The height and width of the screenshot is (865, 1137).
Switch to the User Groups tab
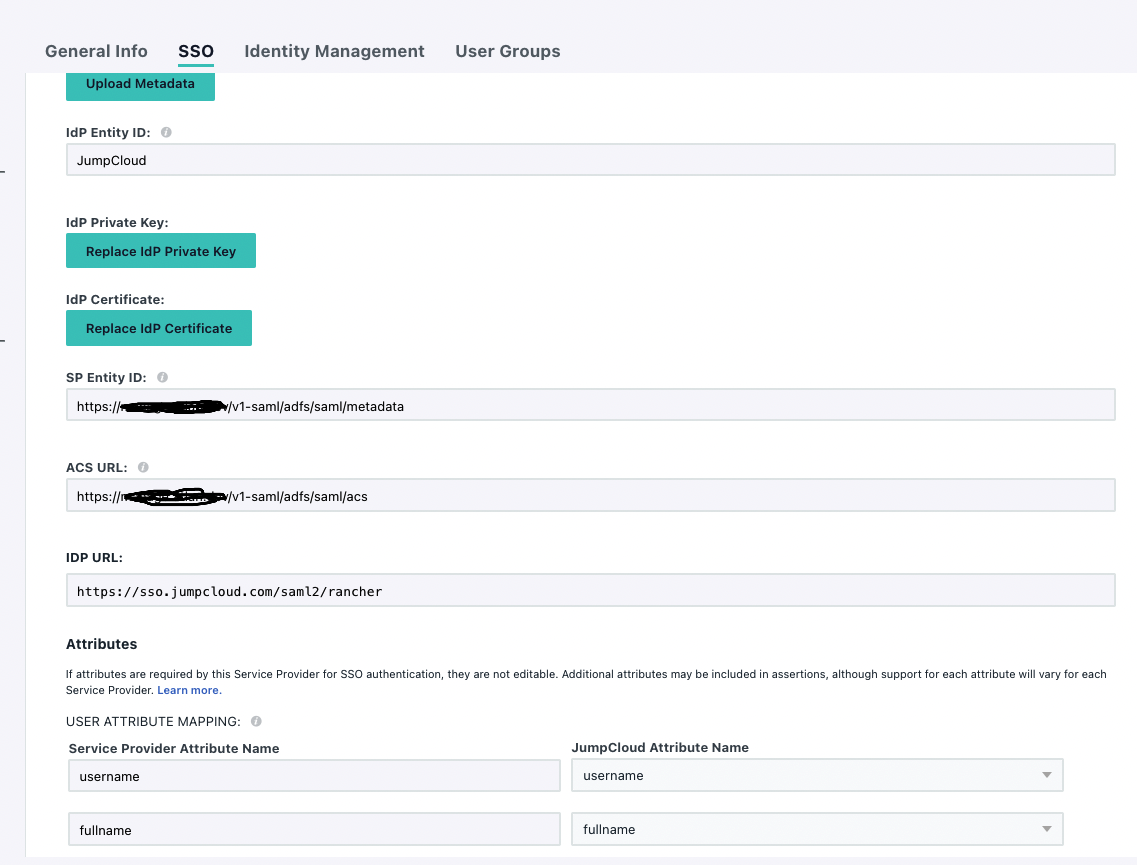(507, 51)
